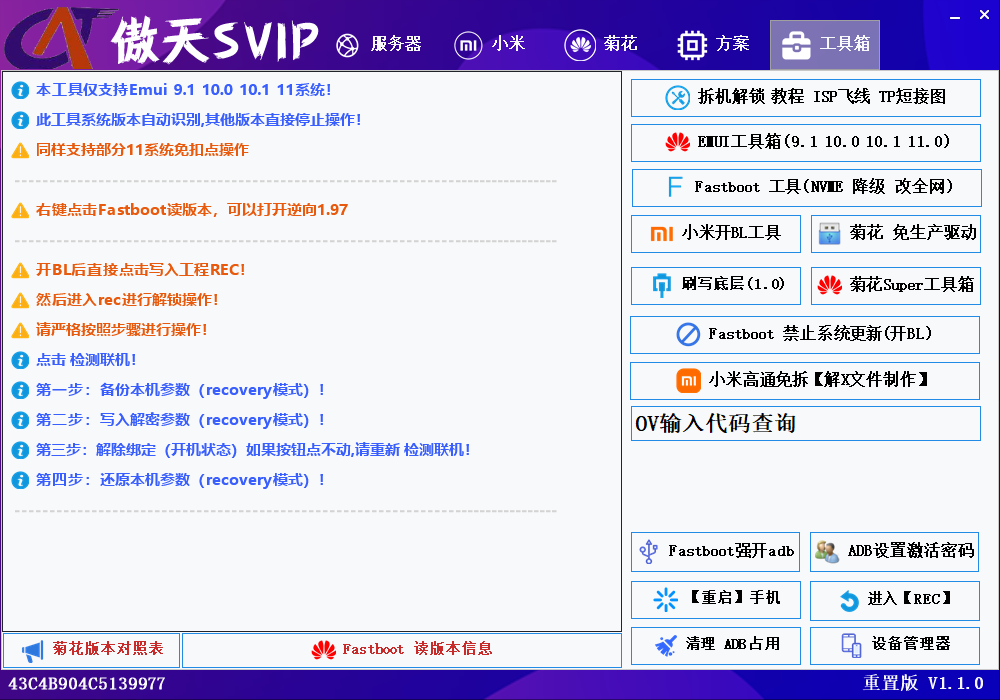Click the orange MI logo on 小米开BL工具
Viewport: 1000px width, 700px height.
tap(662, 234)
